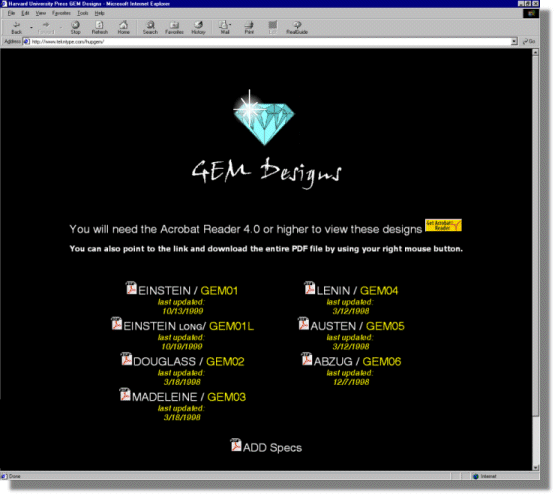Open the address bar dropdown arrow
The image size is (555, 496).
point(514,41)
